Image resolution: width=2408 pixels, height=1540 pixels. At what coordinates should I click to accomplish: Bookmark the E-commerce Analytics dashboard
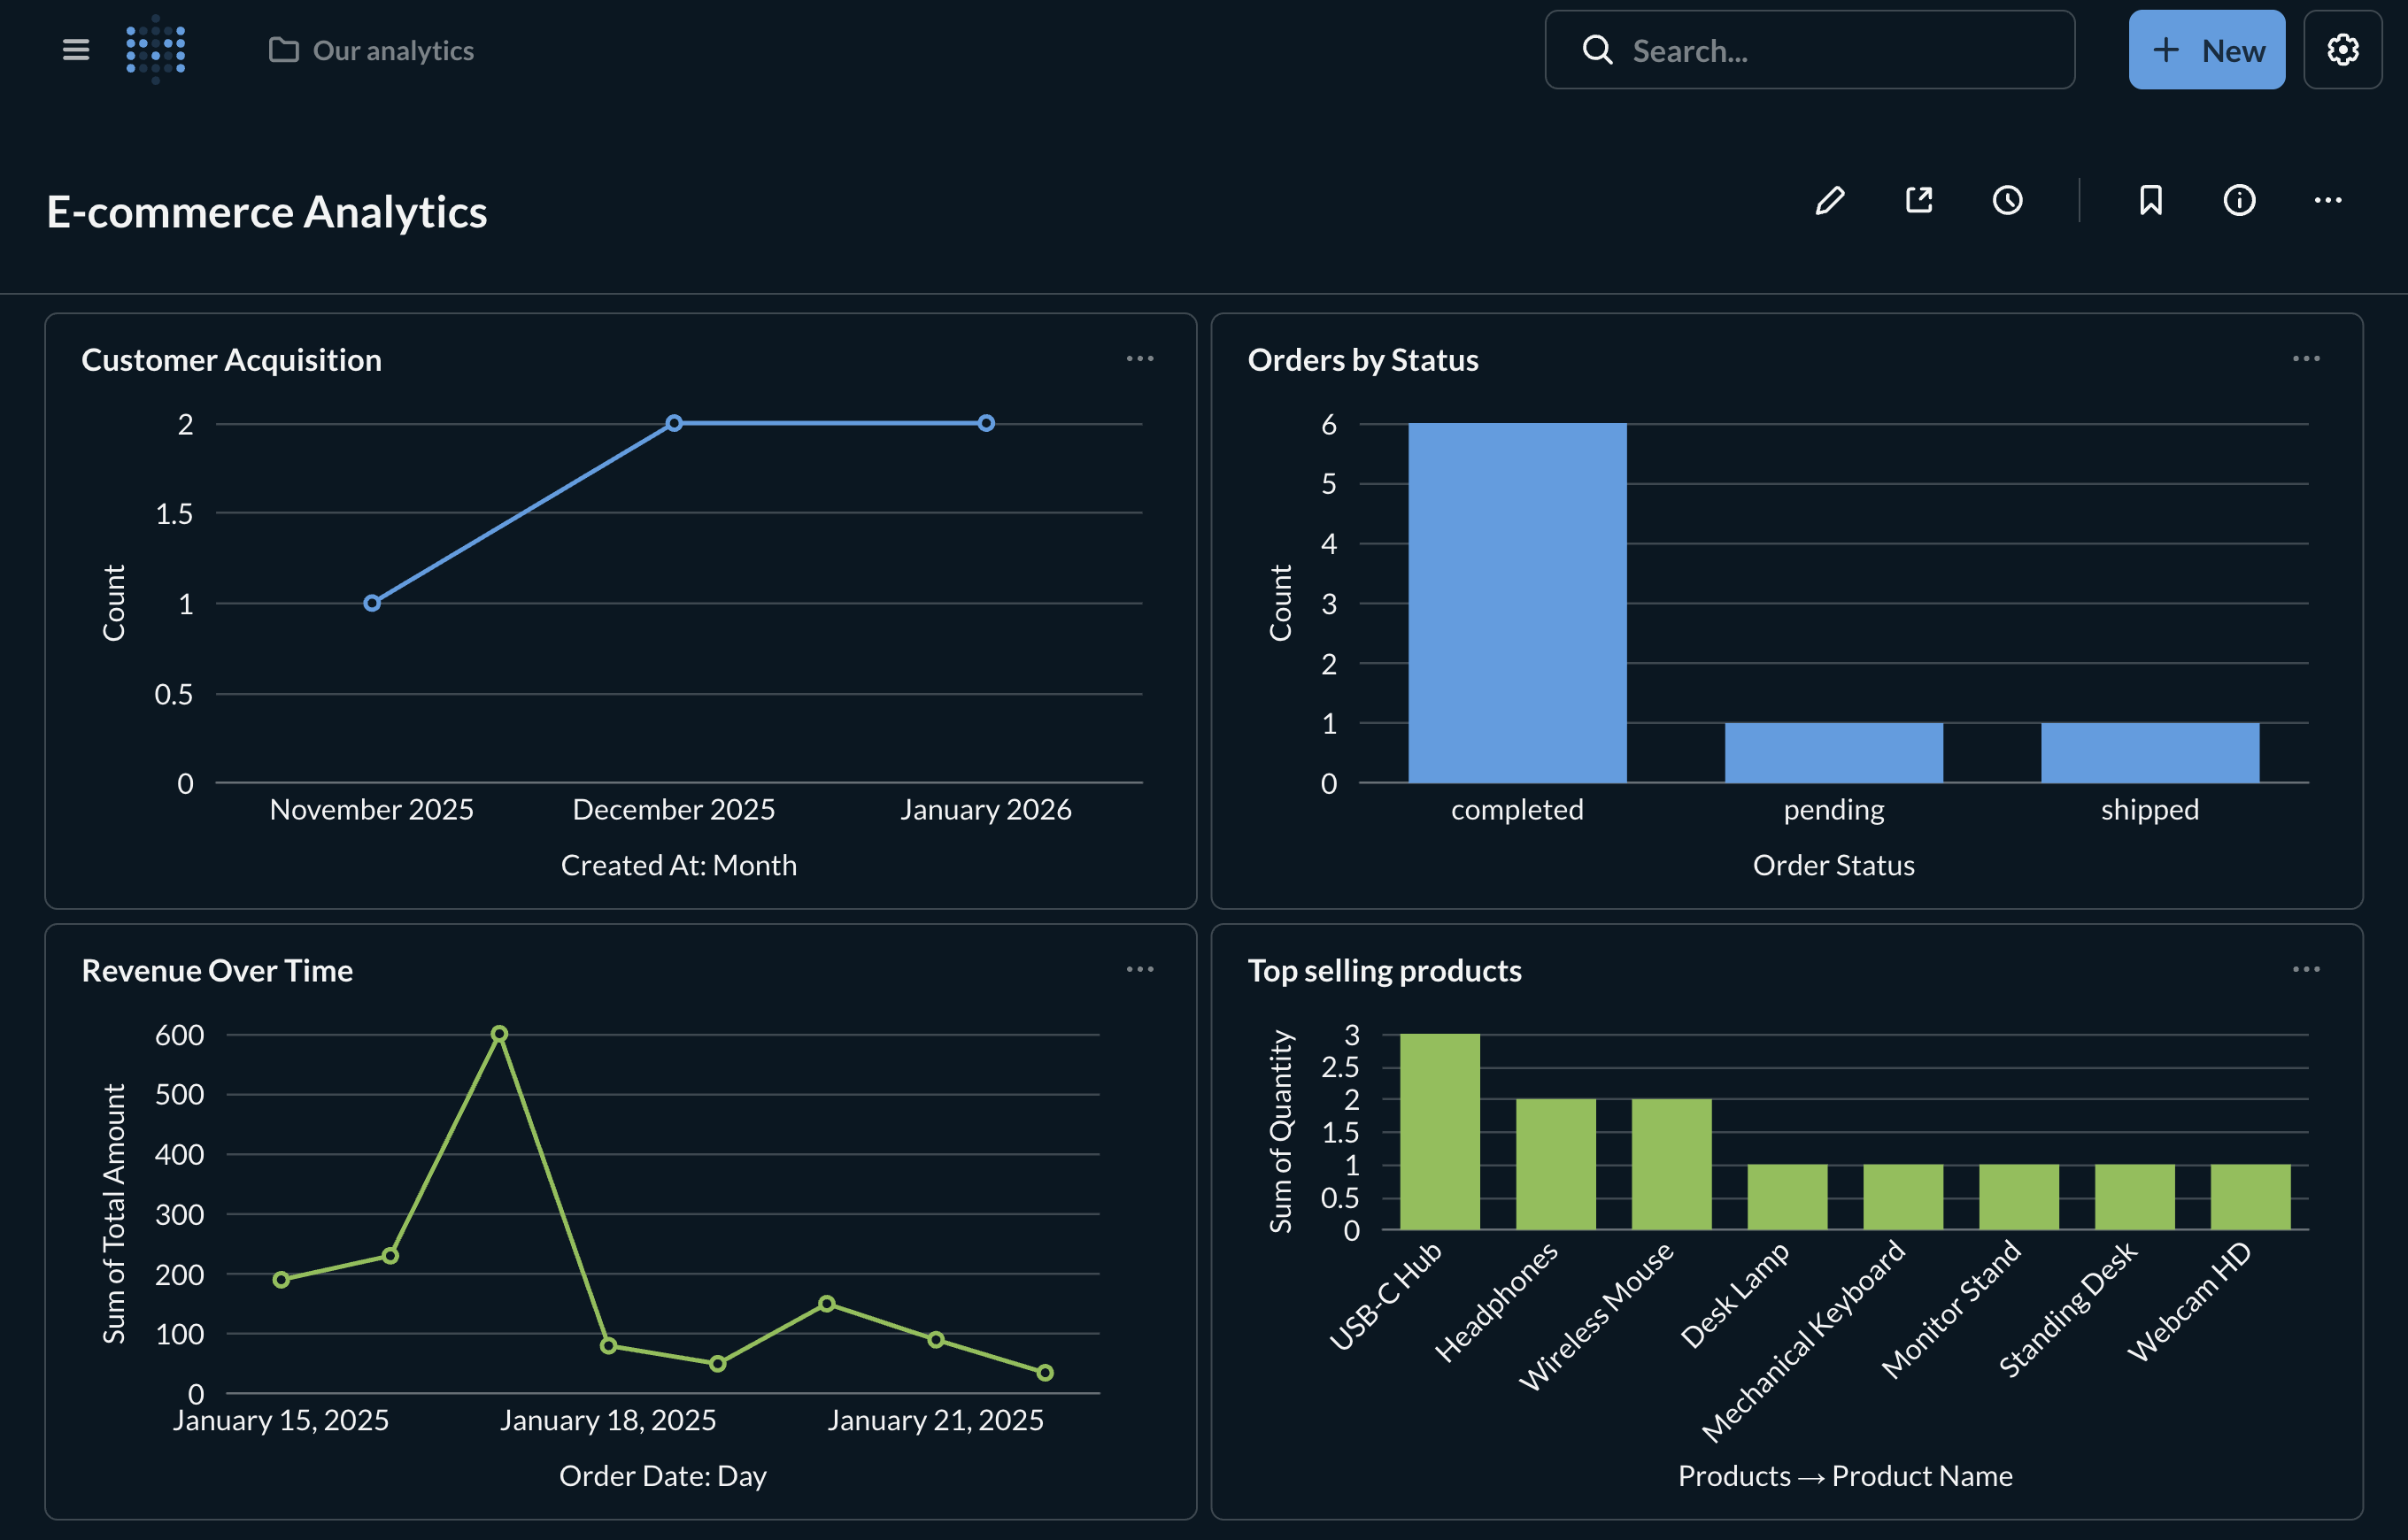pos(2150,201)
